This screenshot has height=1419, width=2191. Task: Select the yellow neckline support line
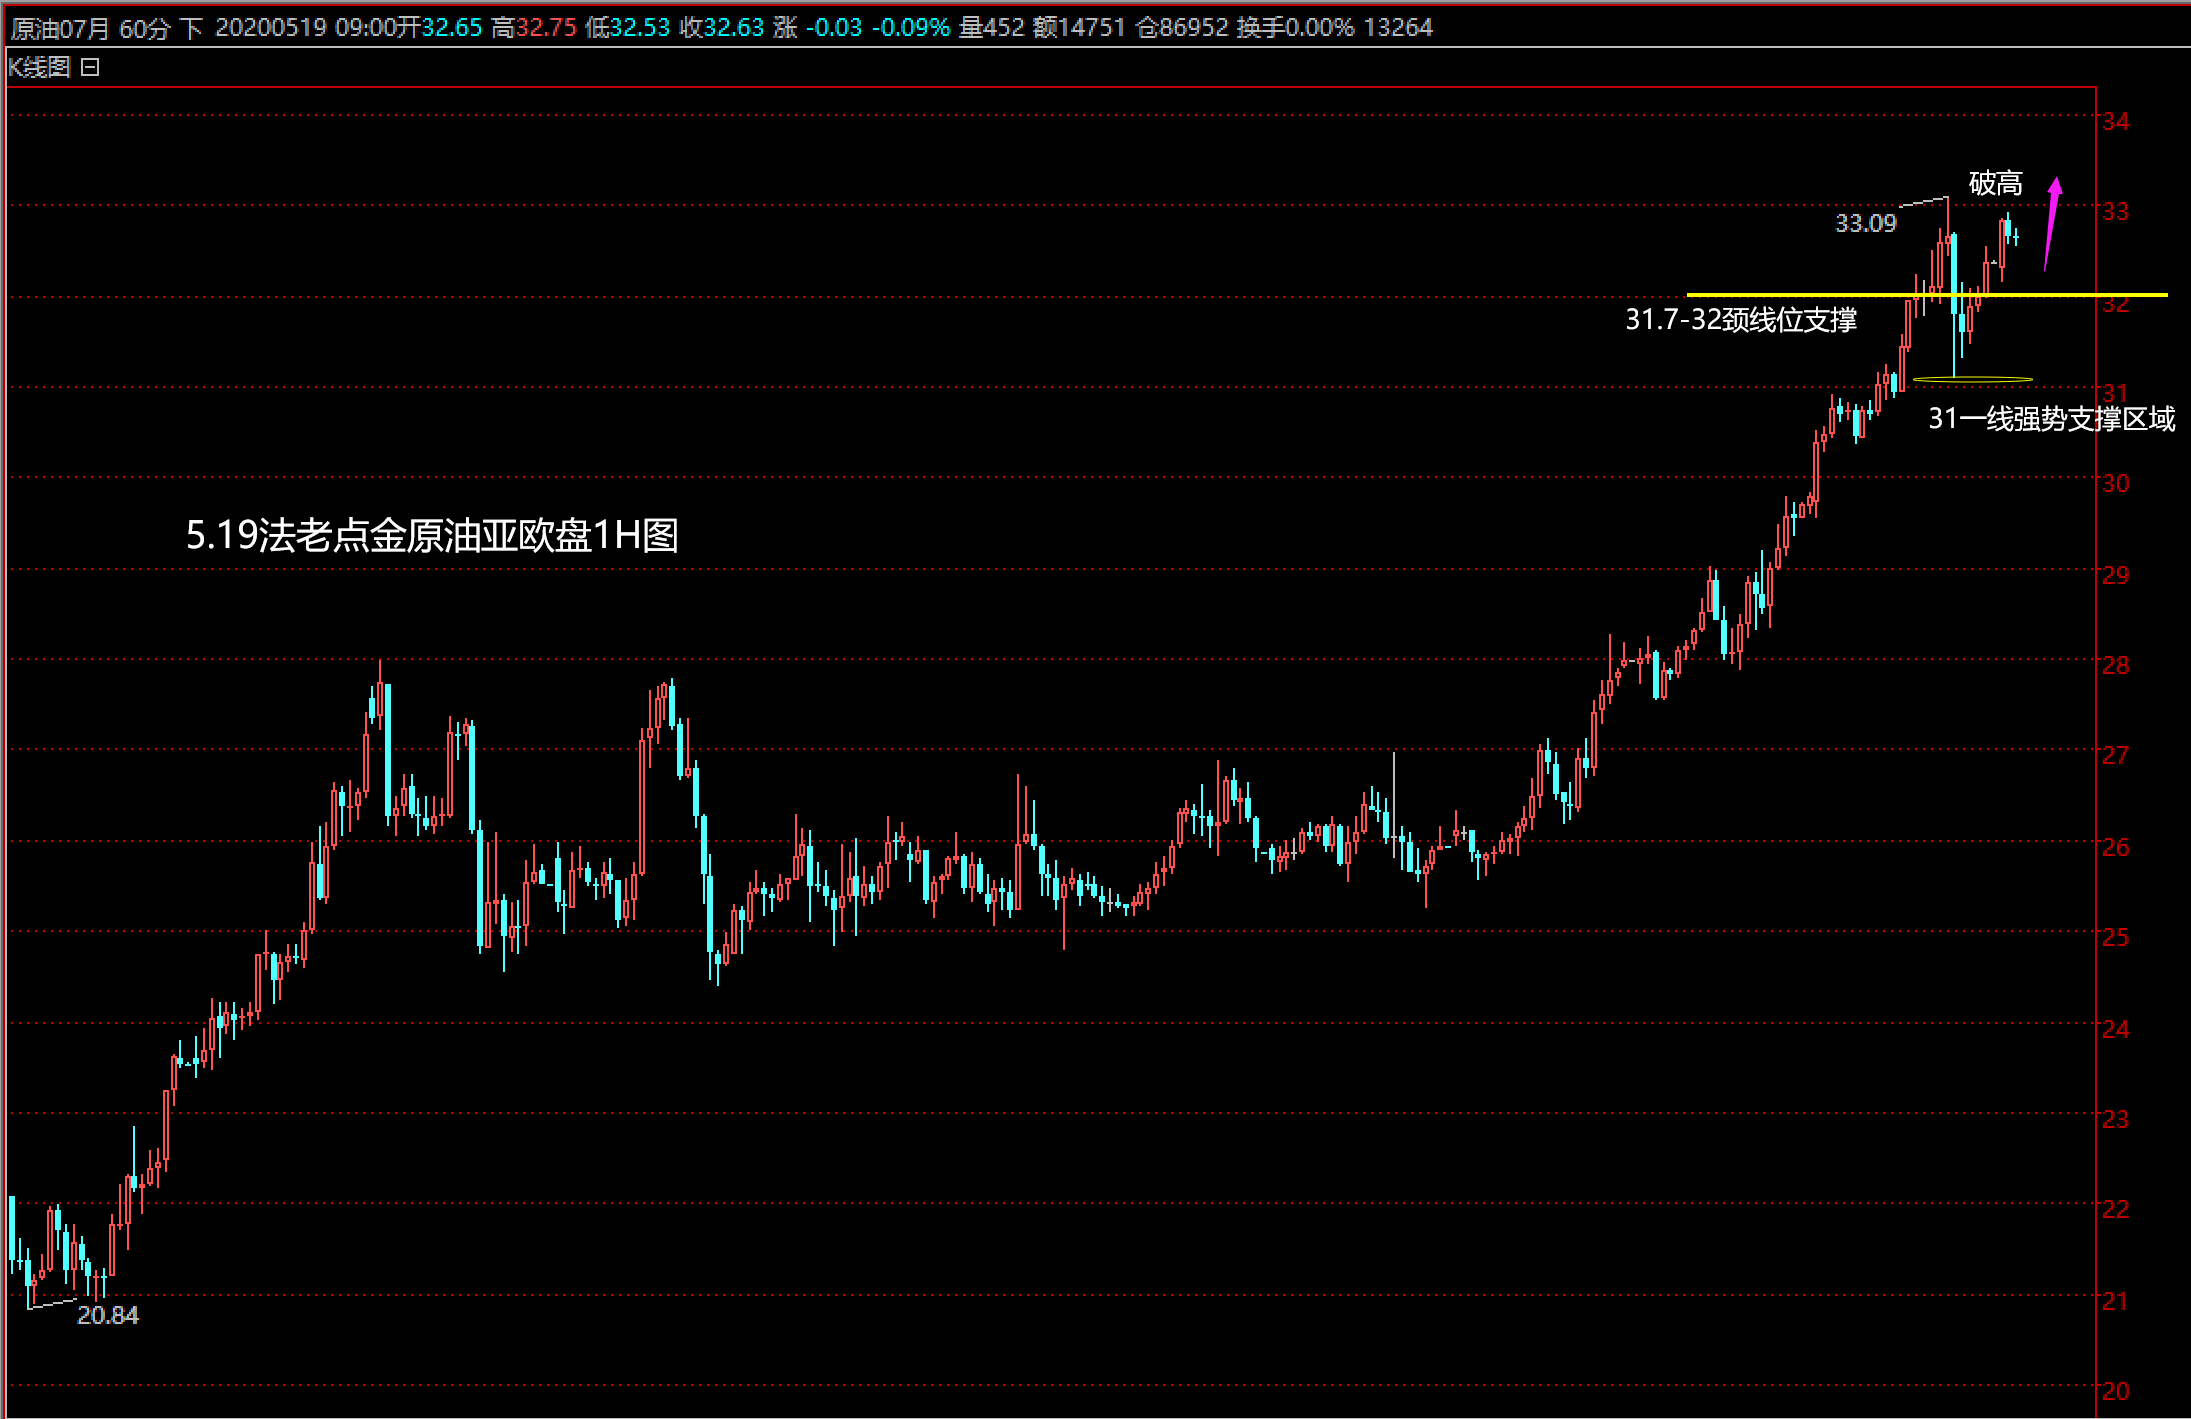[1800, 295]
